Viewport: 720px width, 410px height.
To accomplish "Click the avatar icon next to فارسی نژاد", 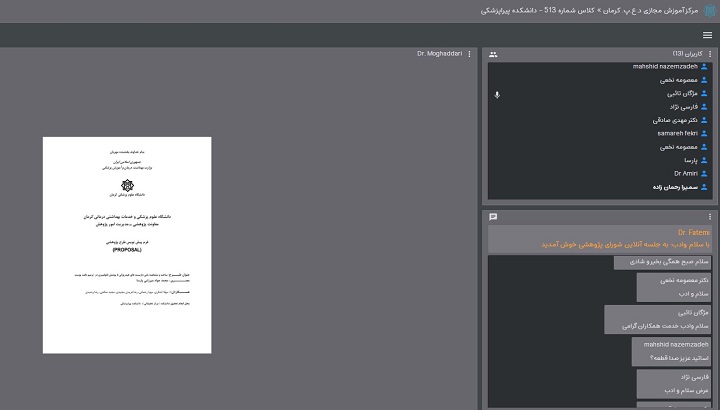I will pyautogui.click(x=704, y=107).
